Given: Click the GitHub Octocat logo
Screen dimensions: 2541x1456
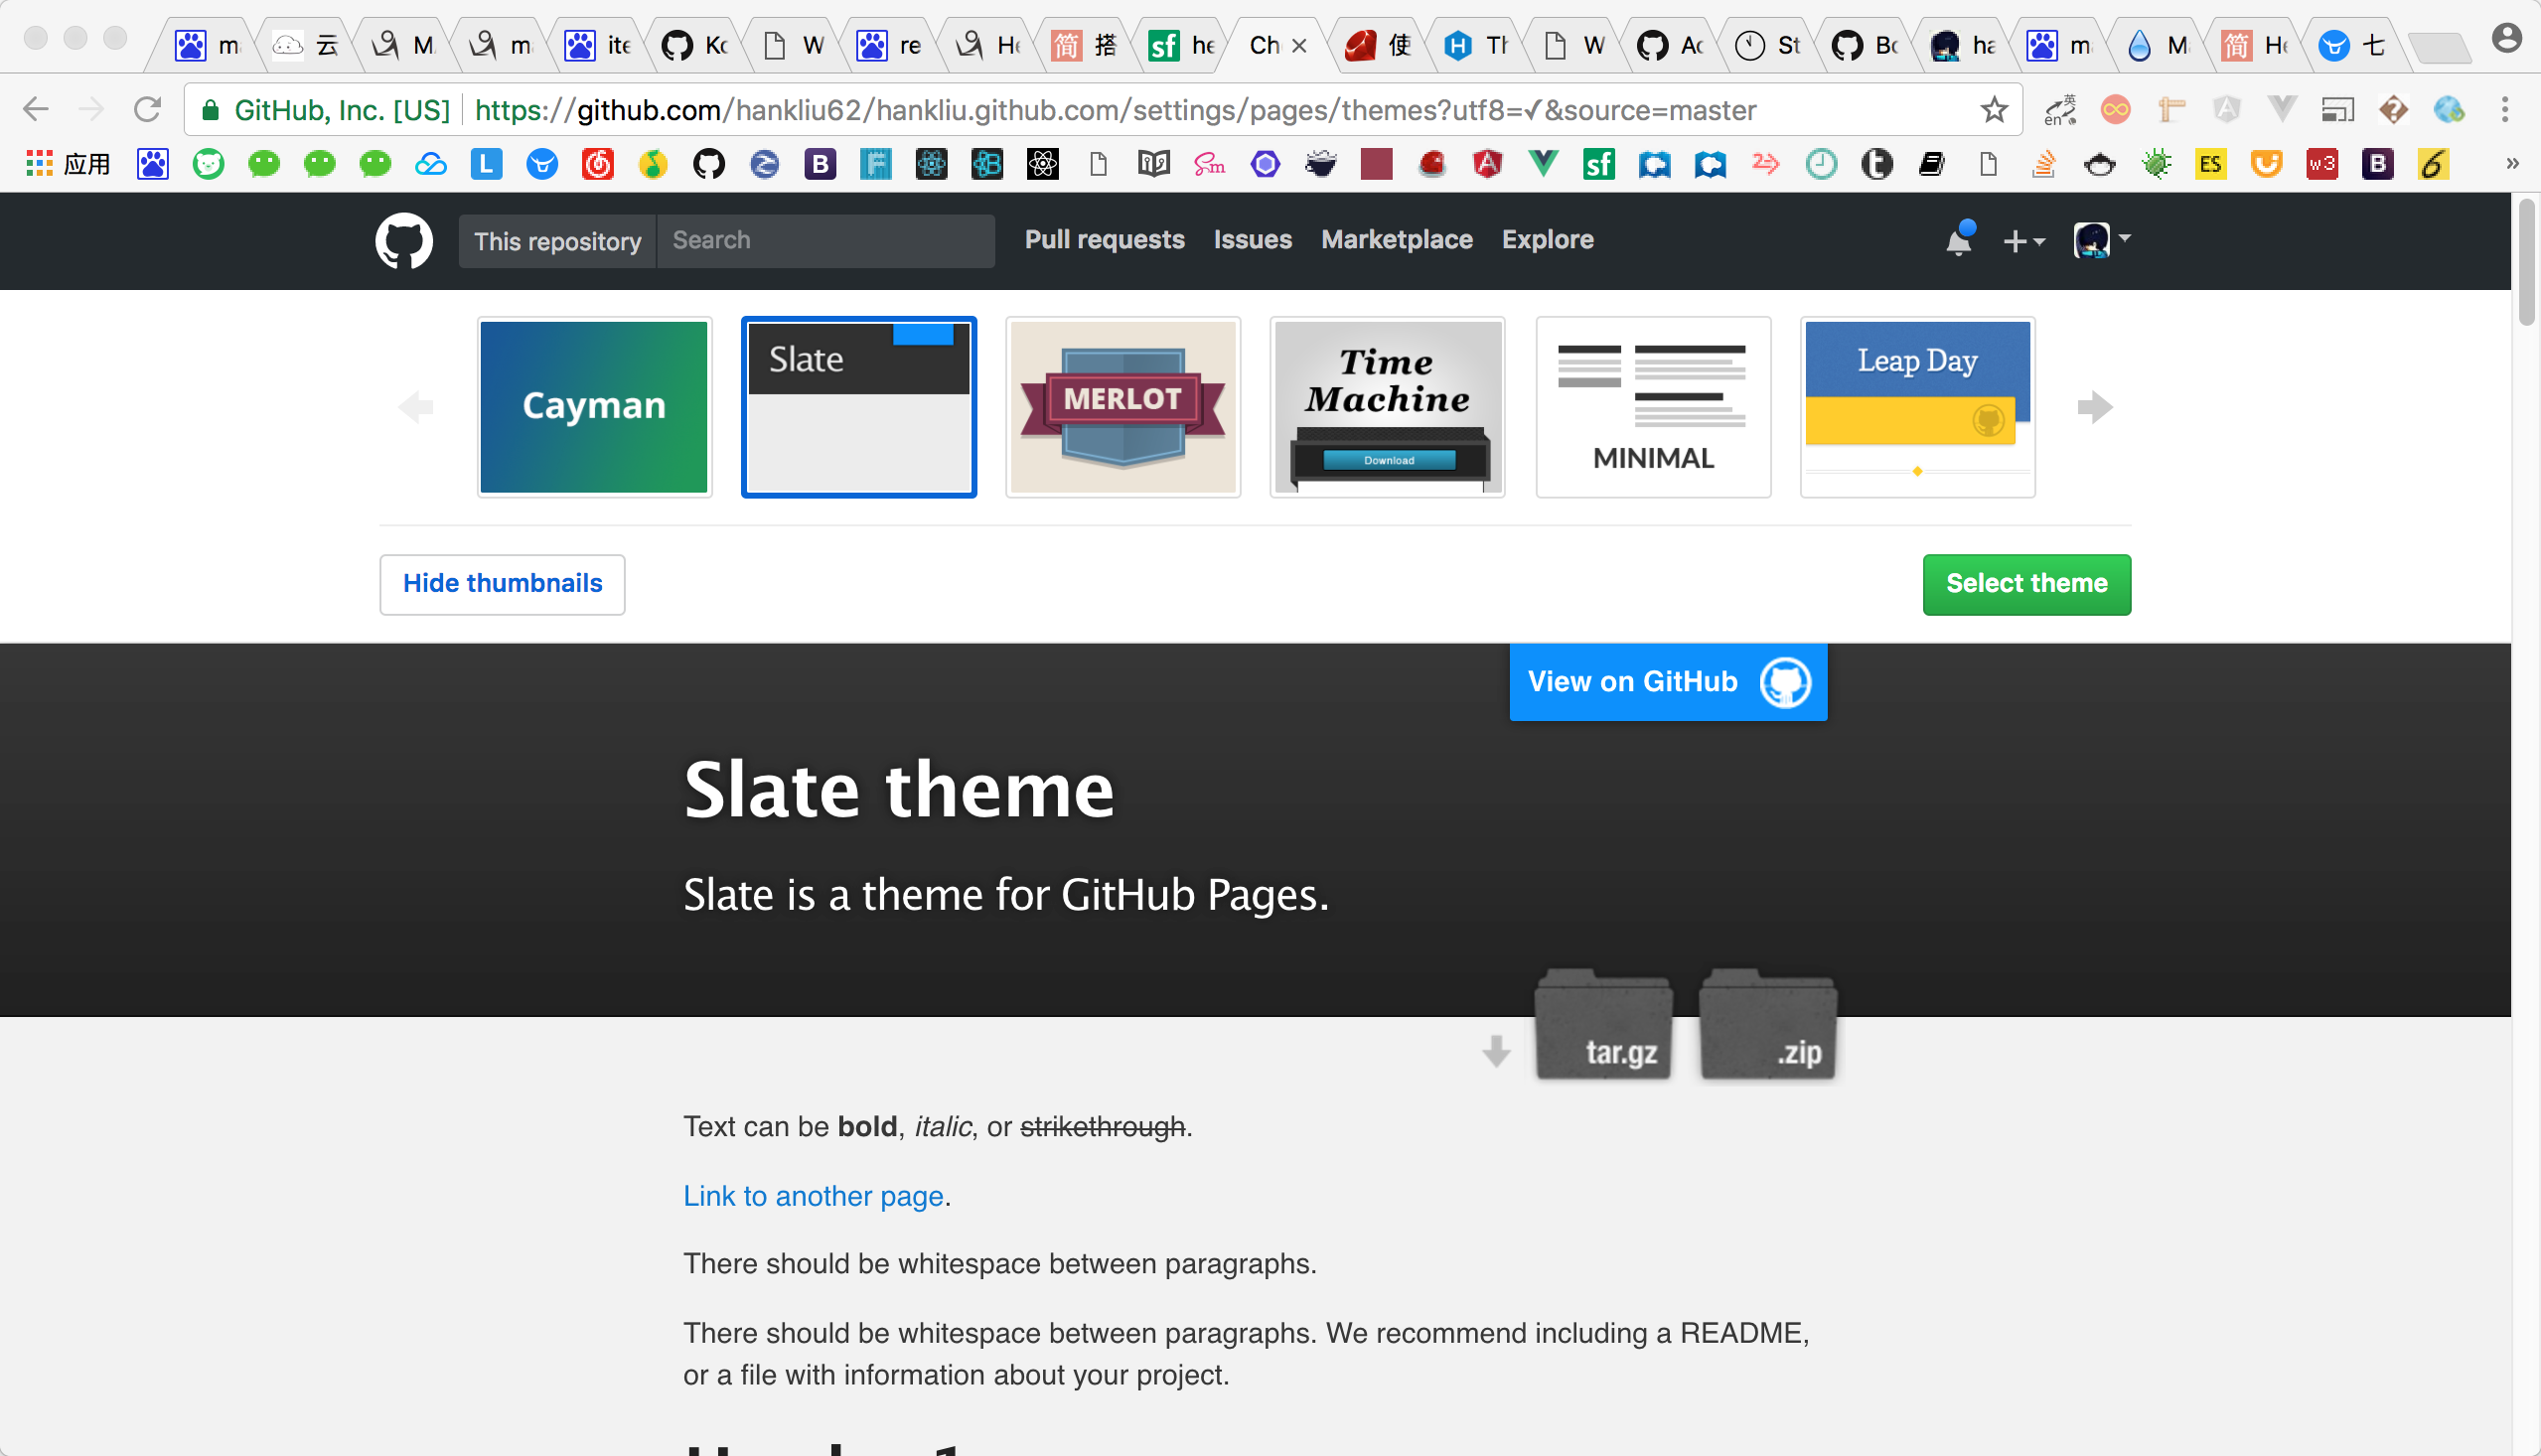Looking at the screenshot, I should coord(404,241).
